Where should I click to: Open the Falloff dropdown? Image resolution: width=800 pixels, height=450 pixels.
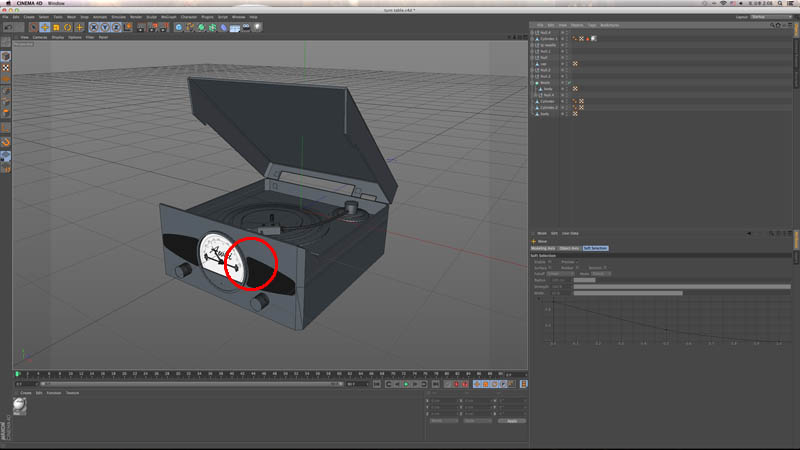click(560, 274)
